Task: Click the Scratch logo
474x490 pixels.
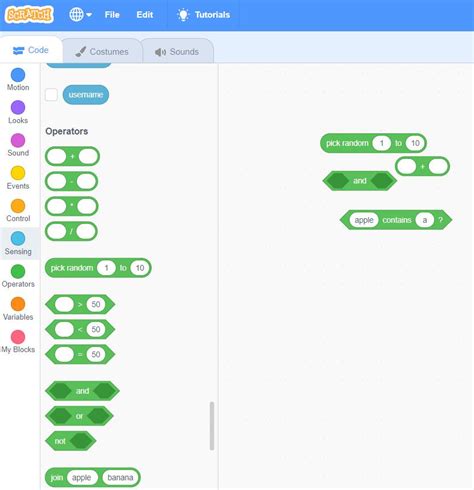Action: [x=29, y=15]
